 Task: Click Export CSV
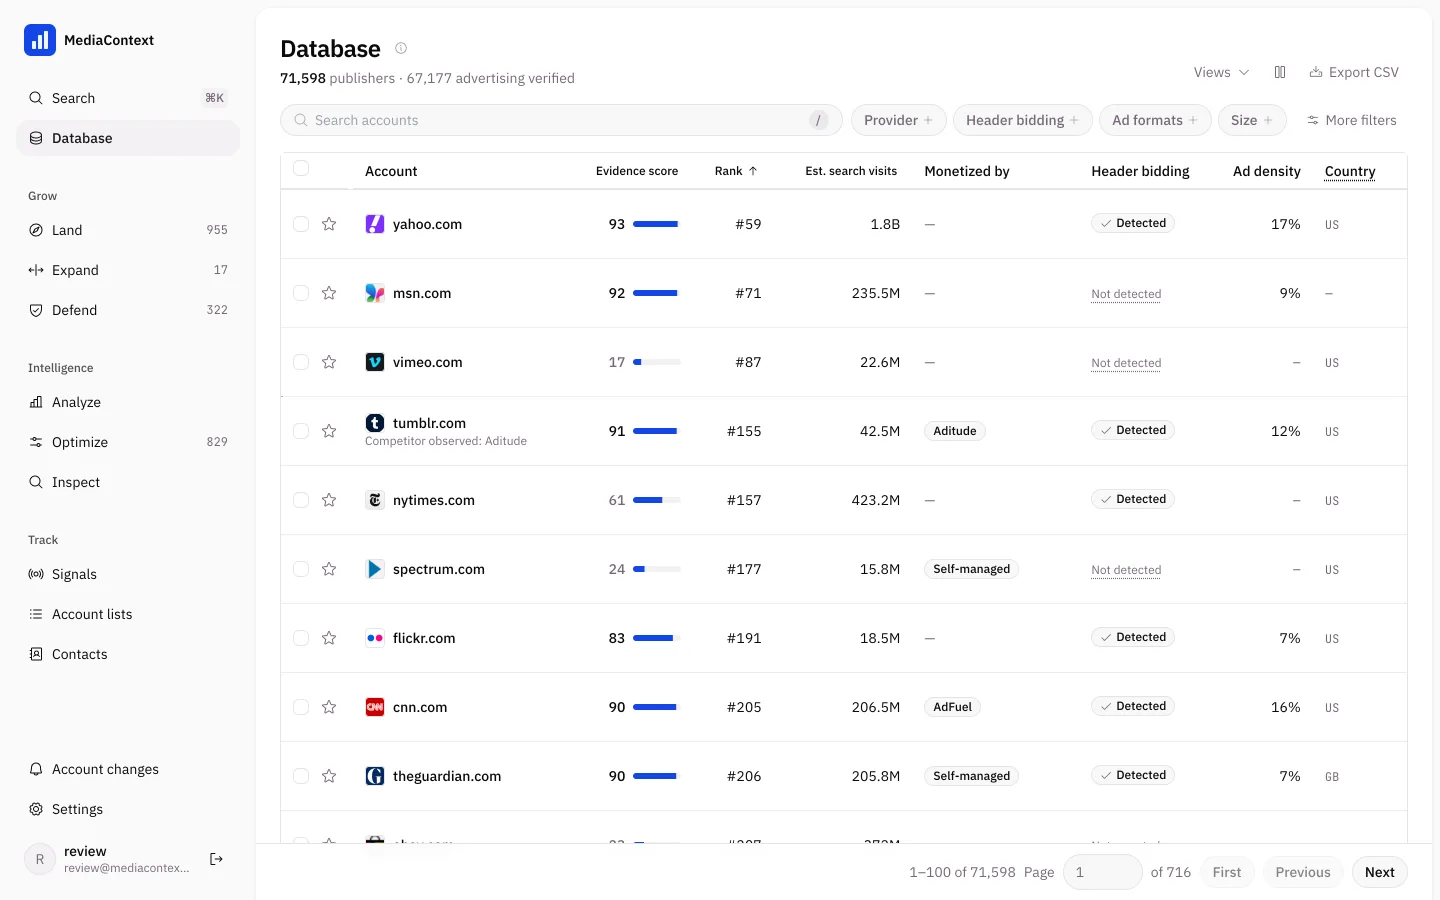pos(1354,72)
